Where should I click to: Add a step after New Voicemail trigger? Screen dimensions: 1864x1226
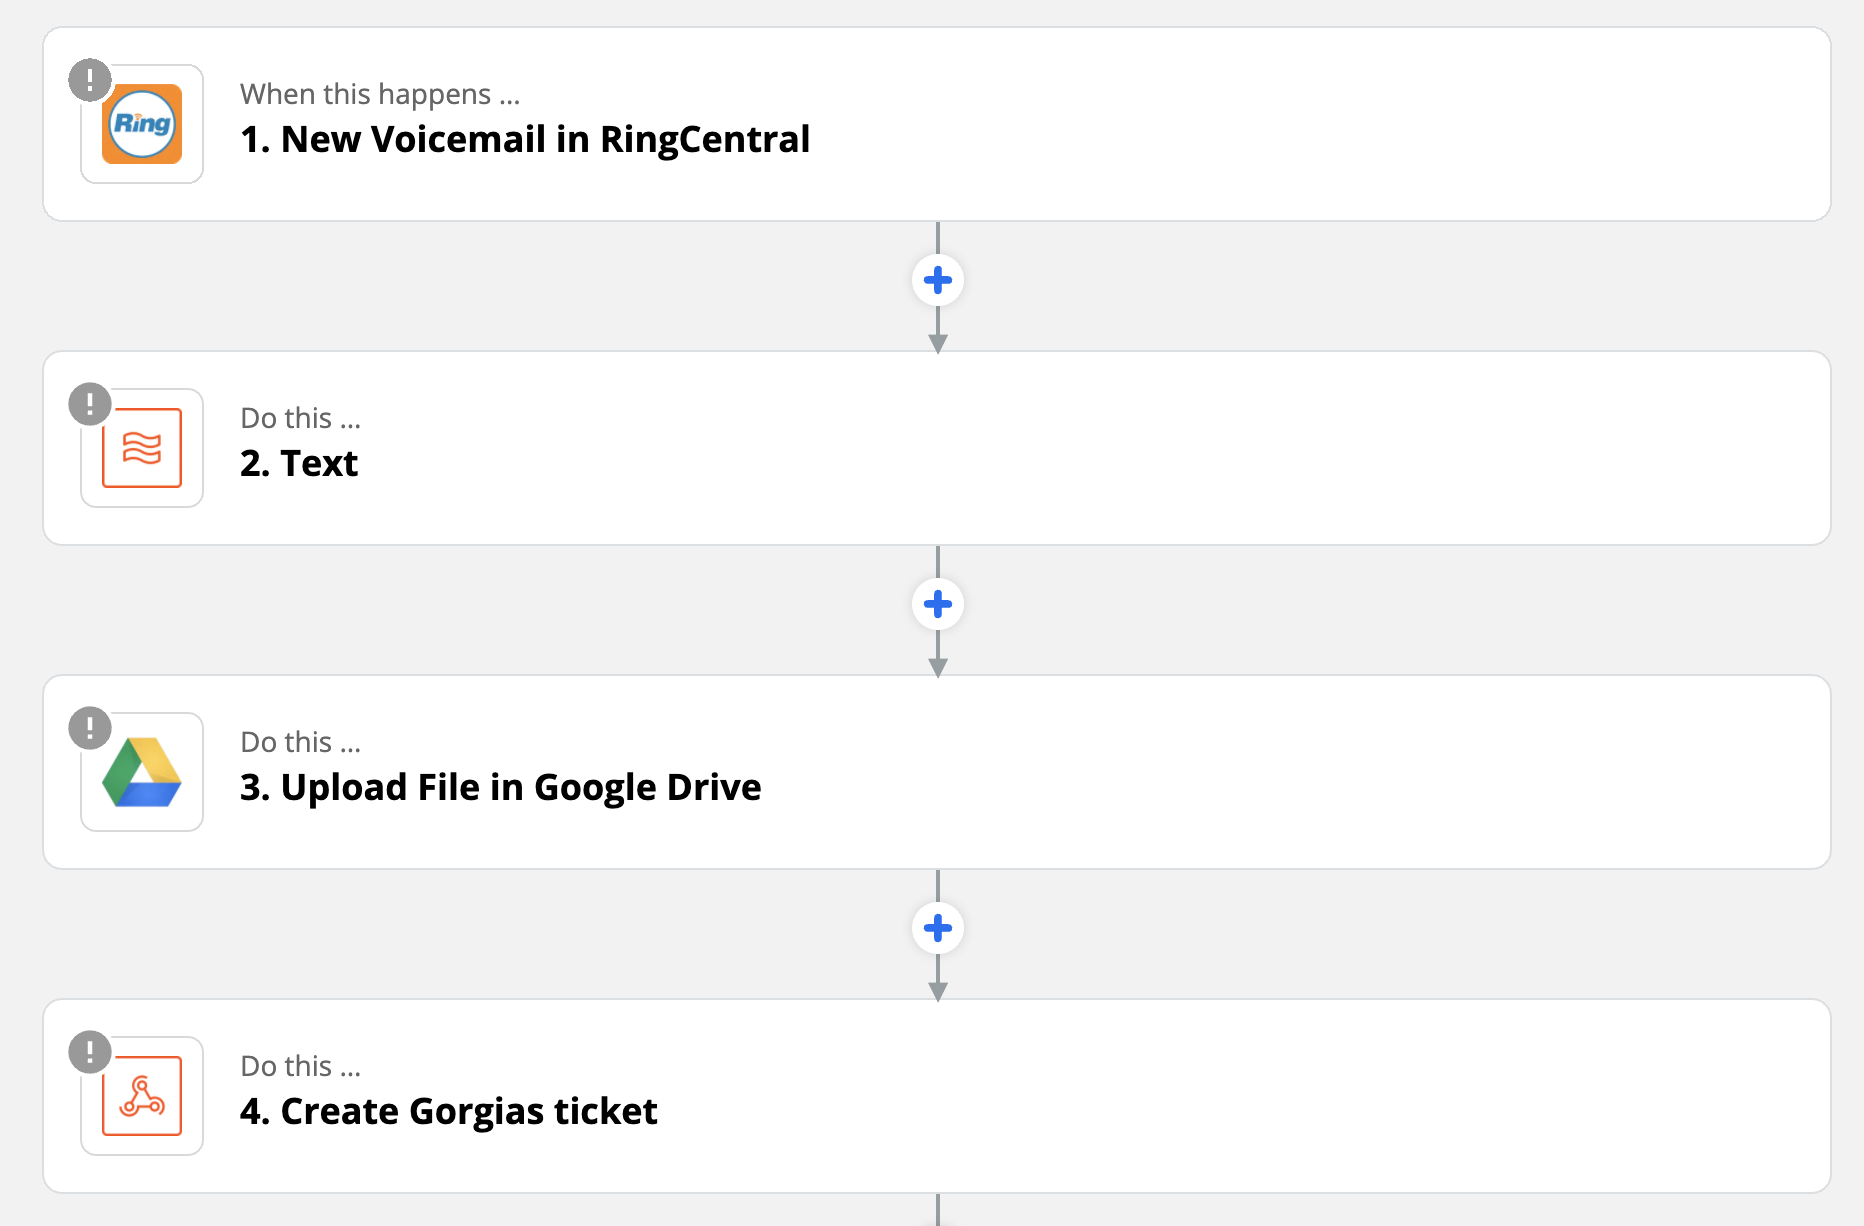click(x=938, y=280)
